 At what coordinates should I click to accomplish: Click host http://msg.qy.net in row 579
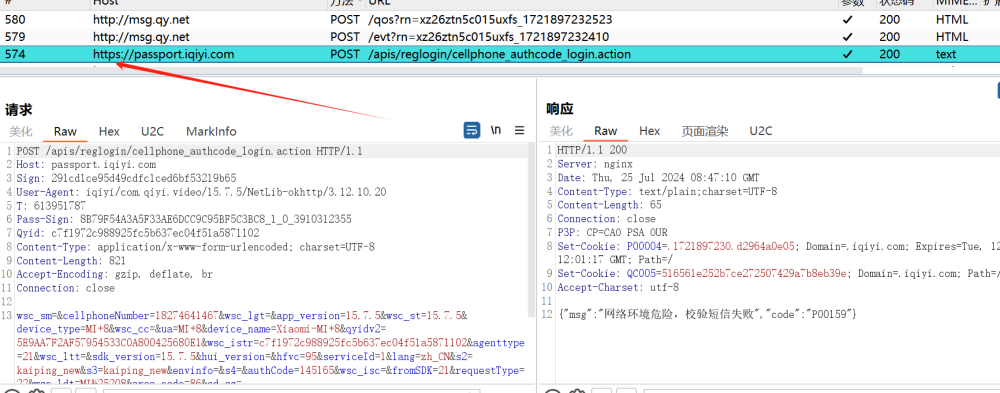[141, 37]
